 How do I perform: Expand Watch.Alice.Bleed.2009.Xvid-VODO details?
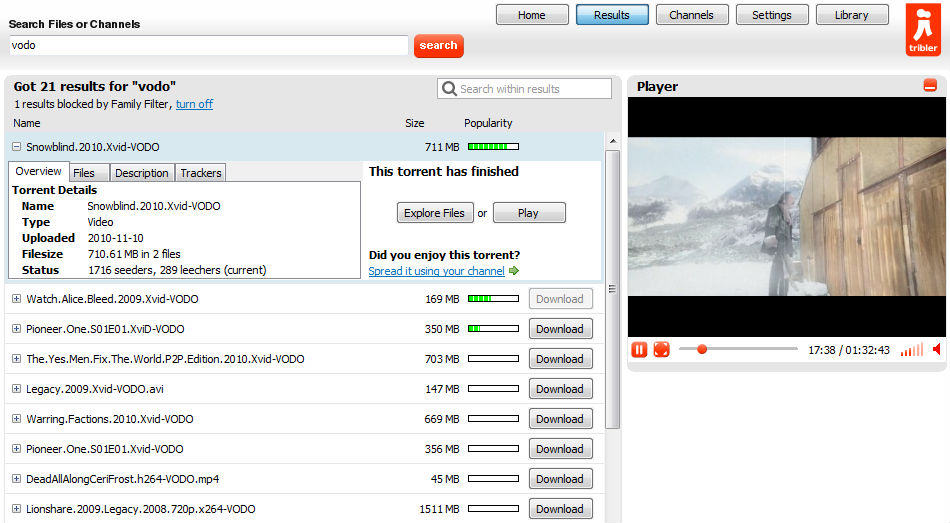[16, 299]
